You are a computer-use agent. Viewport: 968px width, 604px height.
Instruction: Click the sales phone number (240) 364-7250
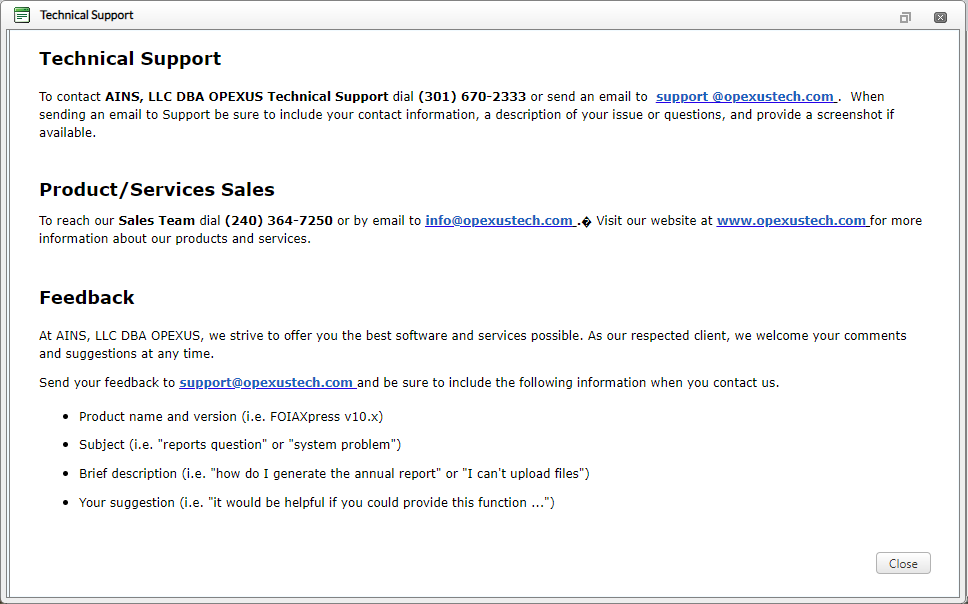coord(278,220)
